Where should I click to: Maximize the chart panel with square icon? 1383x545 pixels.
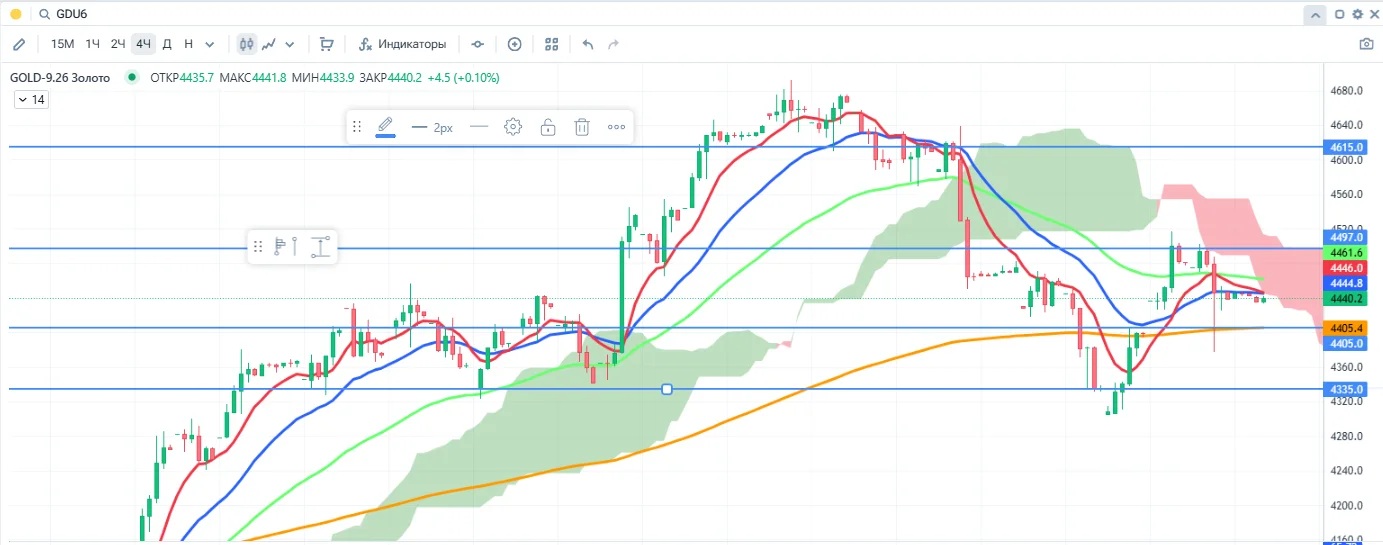point(1339,14)
